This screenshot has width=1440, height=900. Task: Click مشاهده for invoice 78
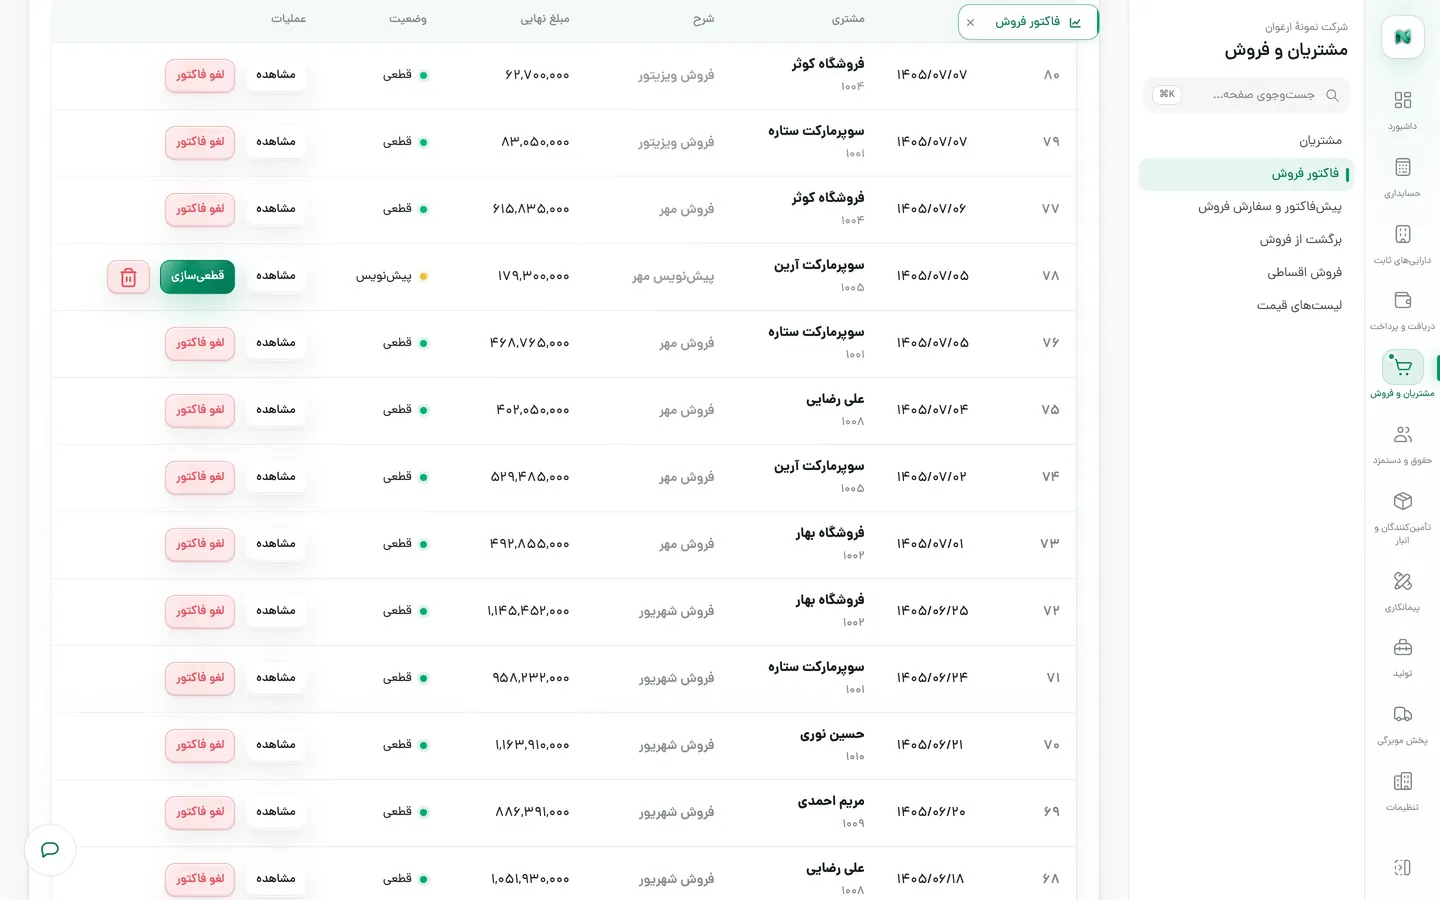[276, 276]
